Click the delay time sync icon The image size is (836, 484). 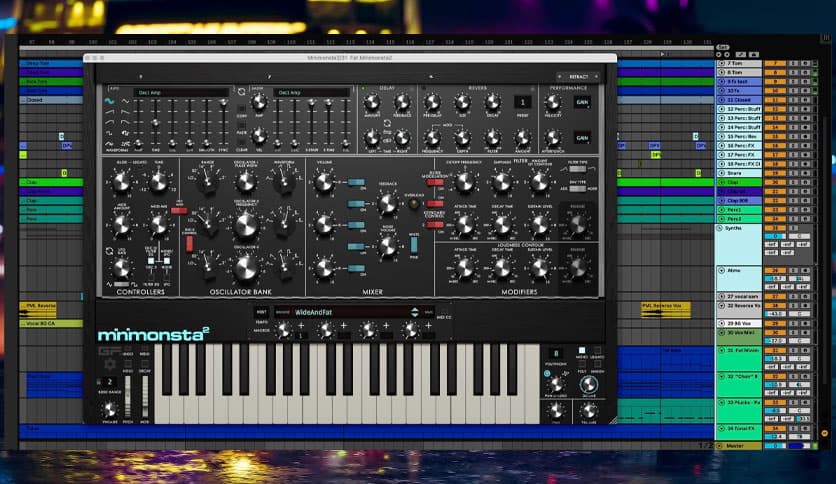(x=387, y=123)
